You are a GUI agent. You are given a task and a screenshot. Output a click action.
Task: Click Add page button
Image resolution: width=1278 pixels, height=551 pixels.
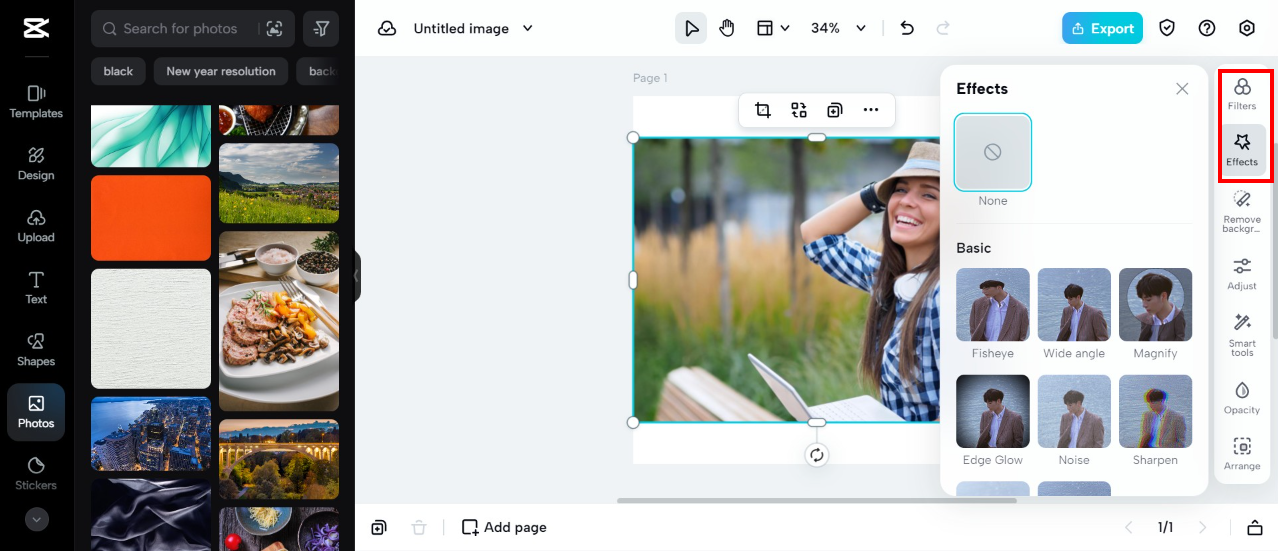505,527
